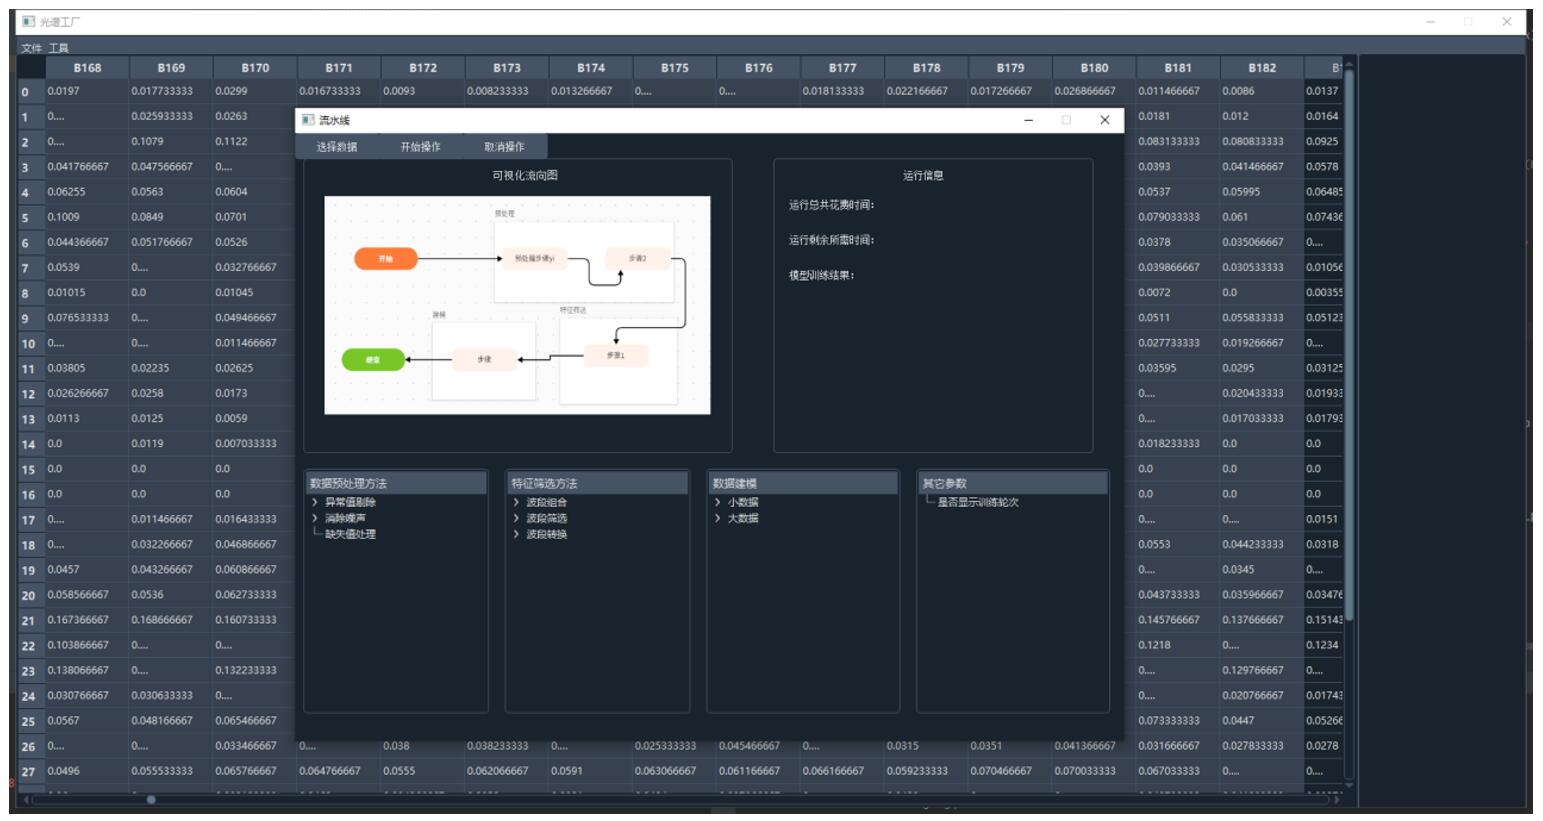Click cell with value 0.0093

point(423,91)
